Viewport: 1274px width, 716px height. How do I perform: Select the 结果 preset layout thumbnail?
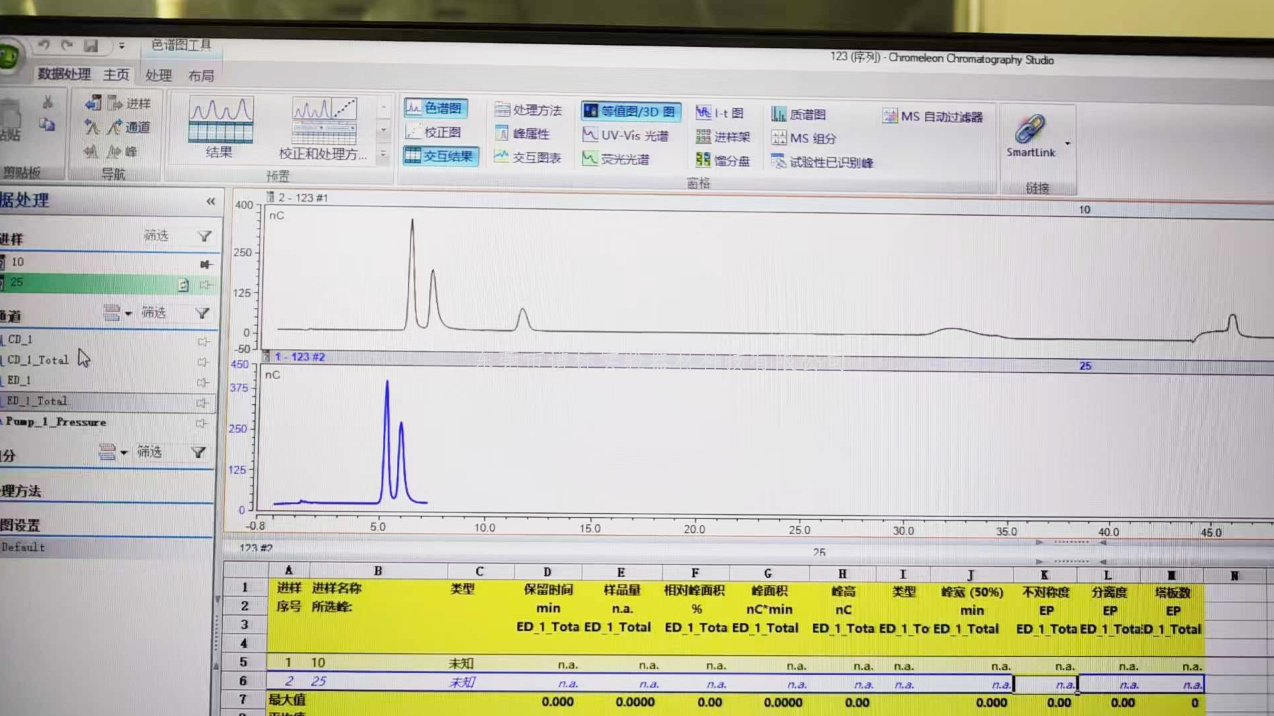click(x=220, y=128)
